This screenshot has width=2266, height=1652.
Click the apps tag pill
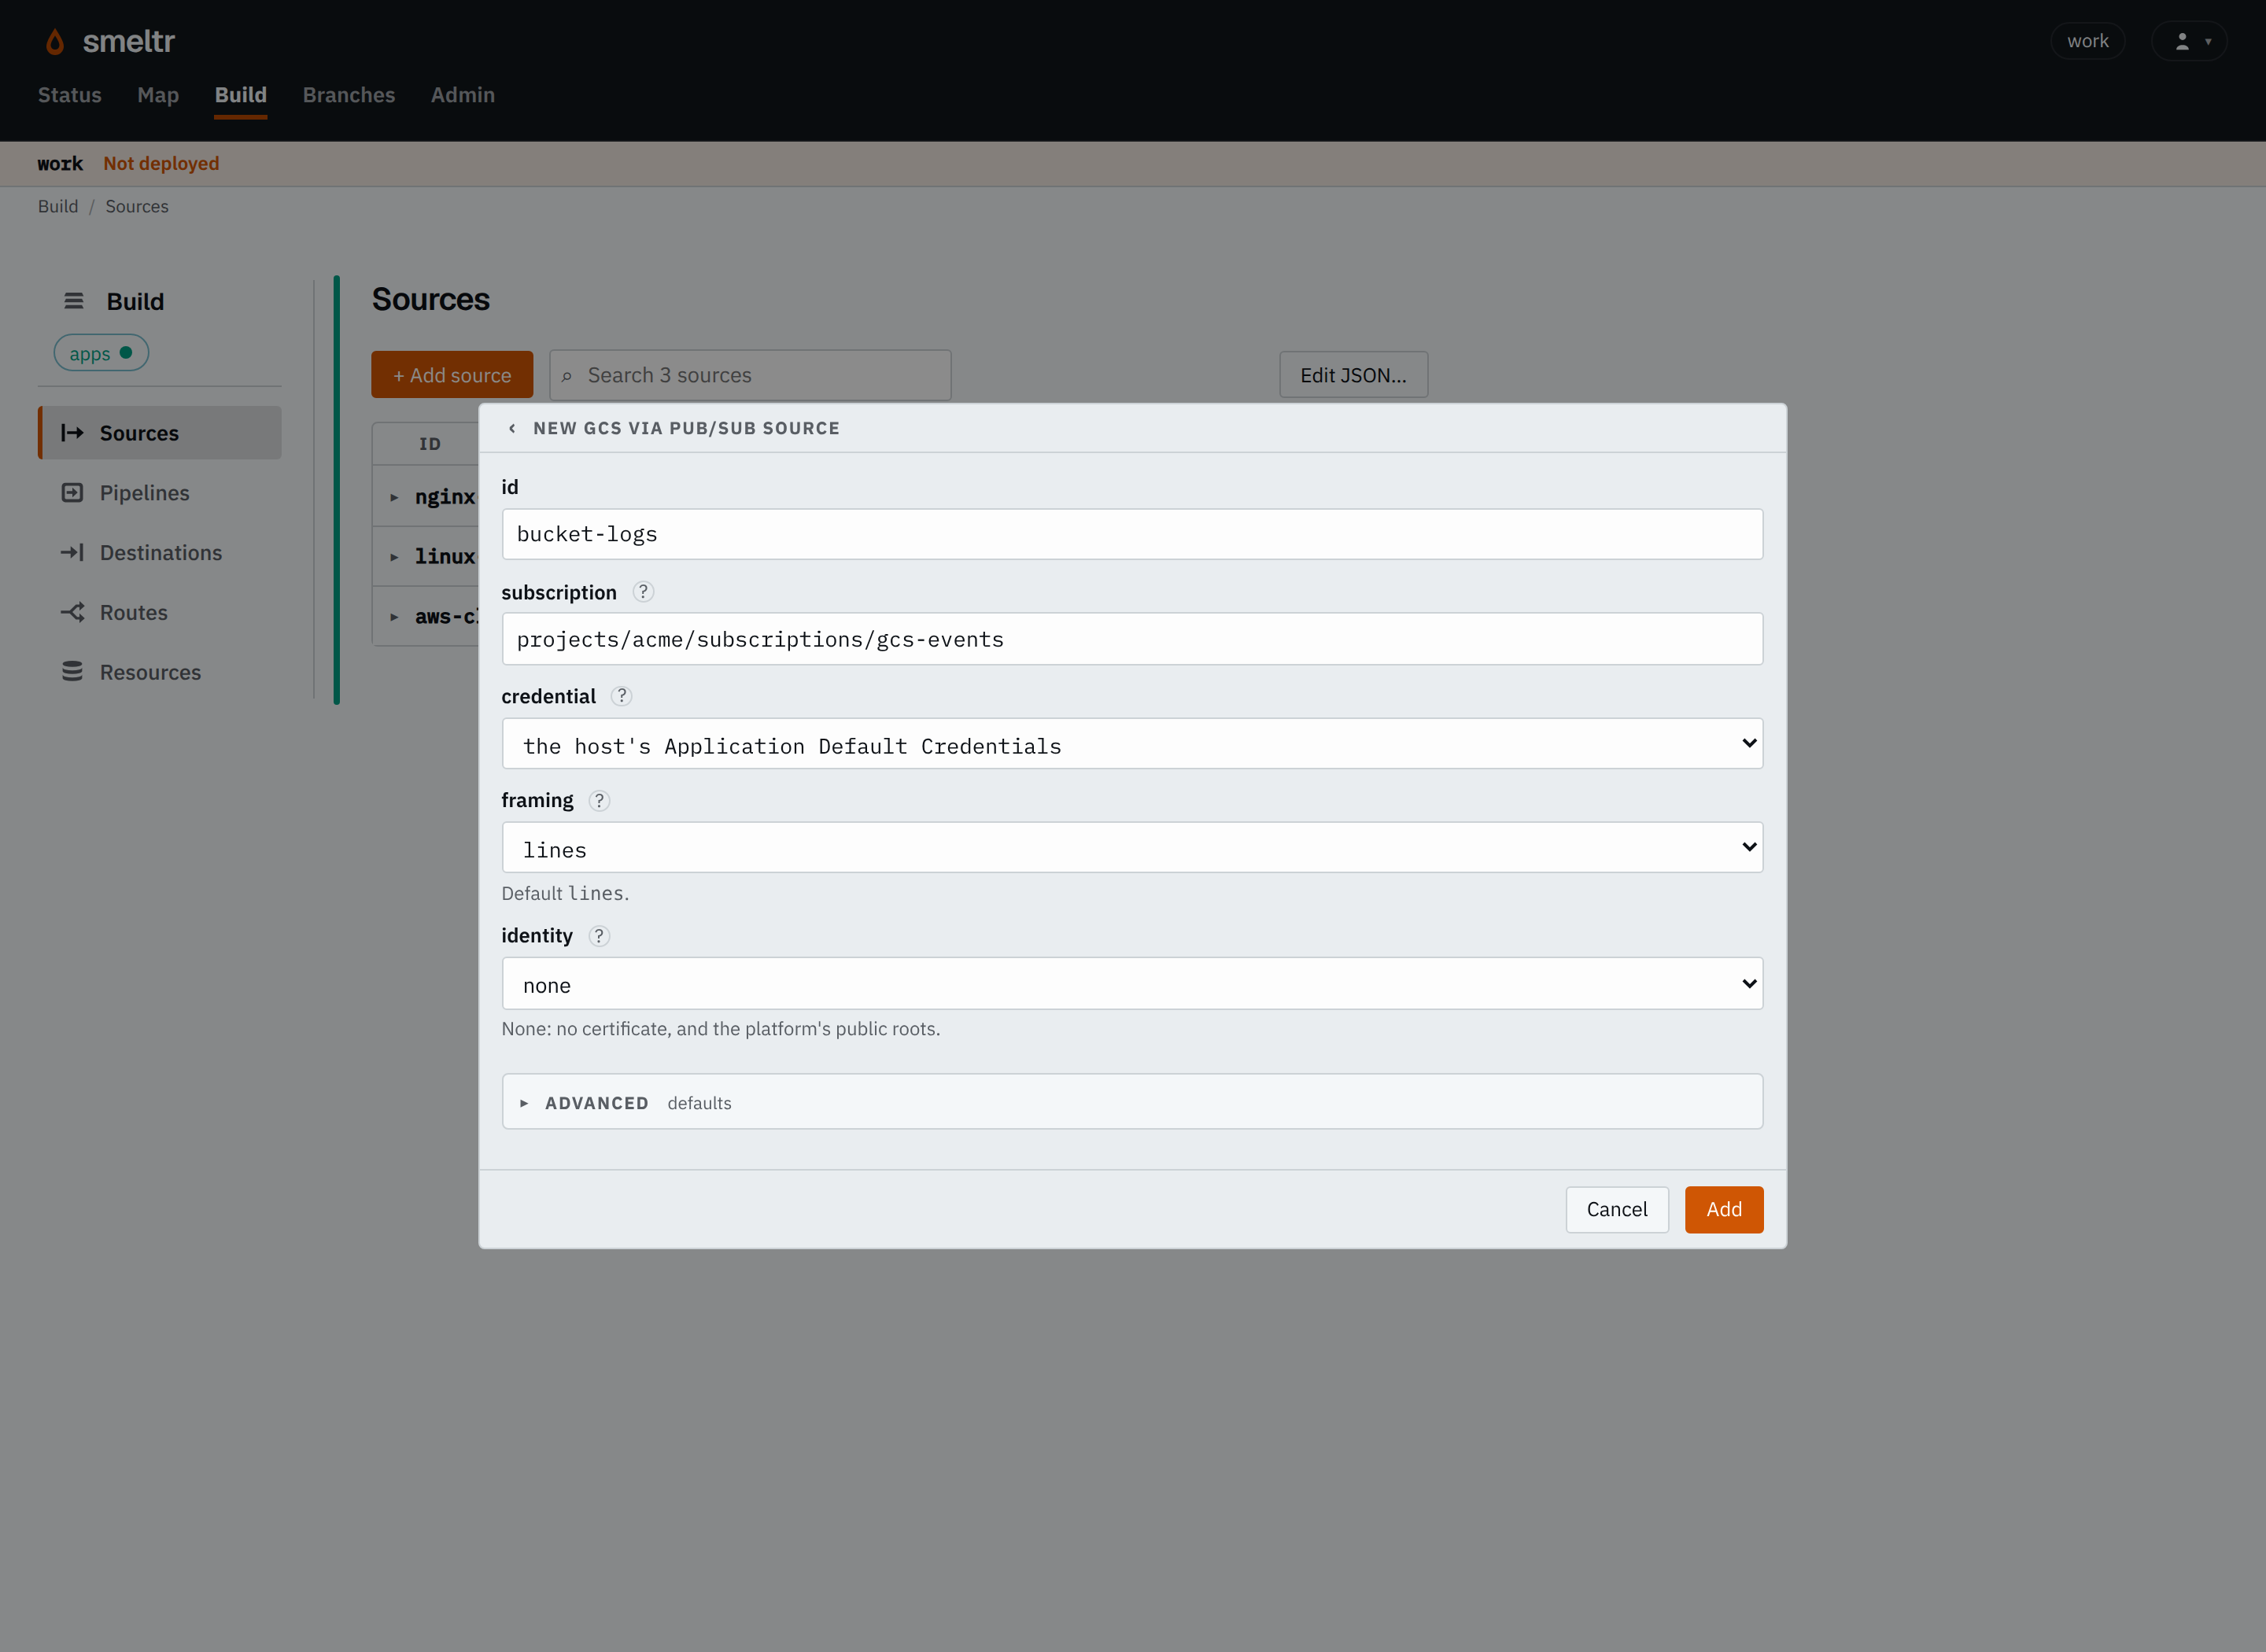[x=101, y=353]
